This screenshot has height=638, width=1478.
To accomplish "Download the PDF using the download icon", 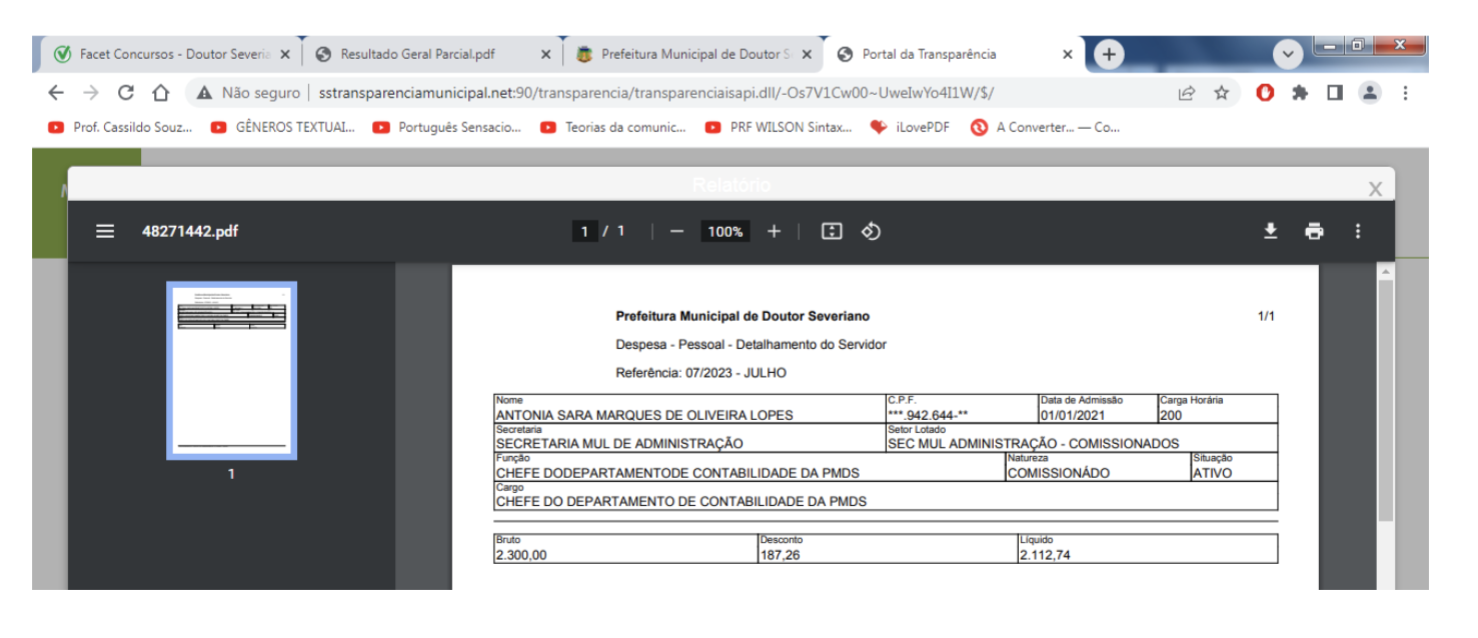I will pyautogui.click(x=1270, y=231).
